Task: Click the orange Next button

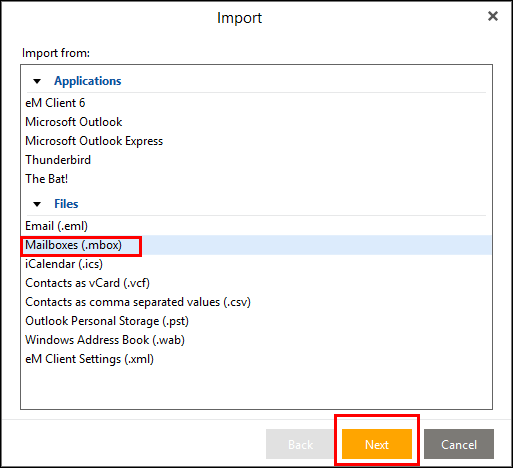Action: pos(377,444)
